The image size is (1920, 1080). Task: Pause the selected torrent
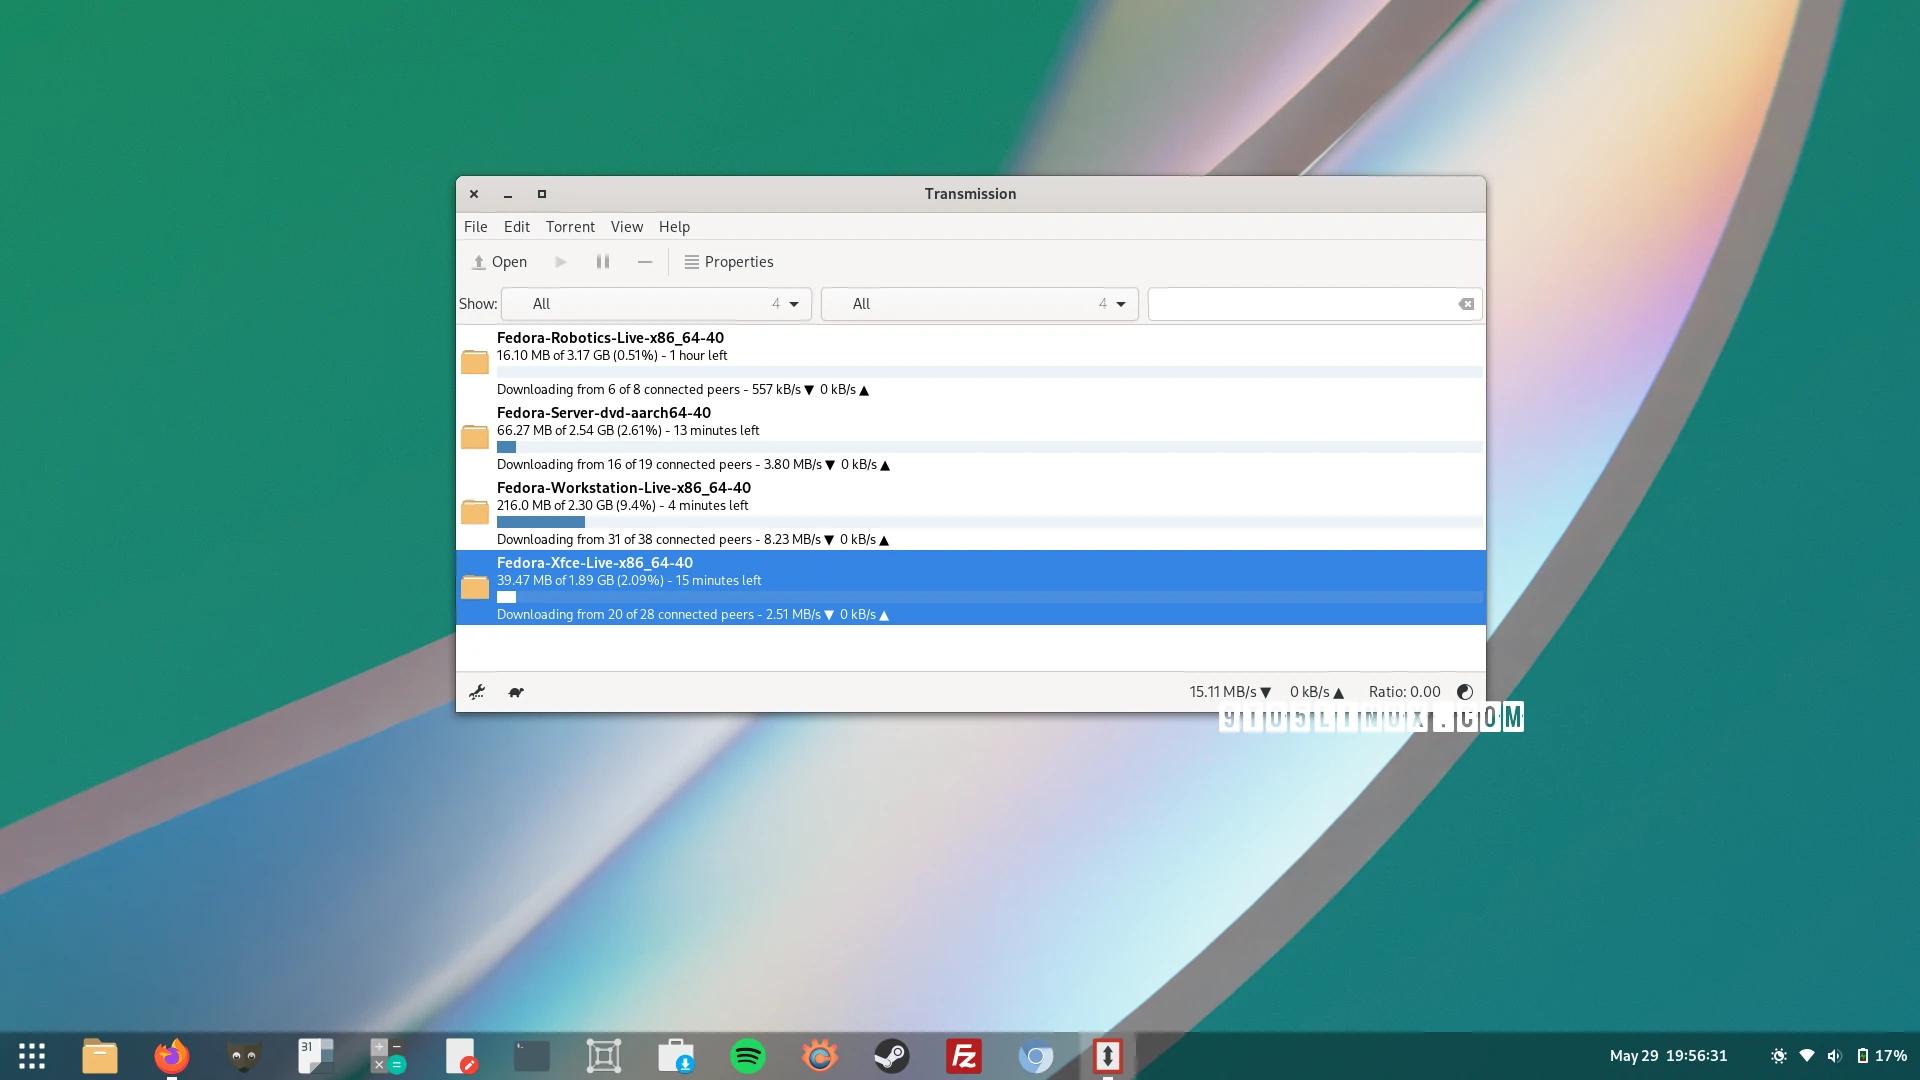click(603, 262)
